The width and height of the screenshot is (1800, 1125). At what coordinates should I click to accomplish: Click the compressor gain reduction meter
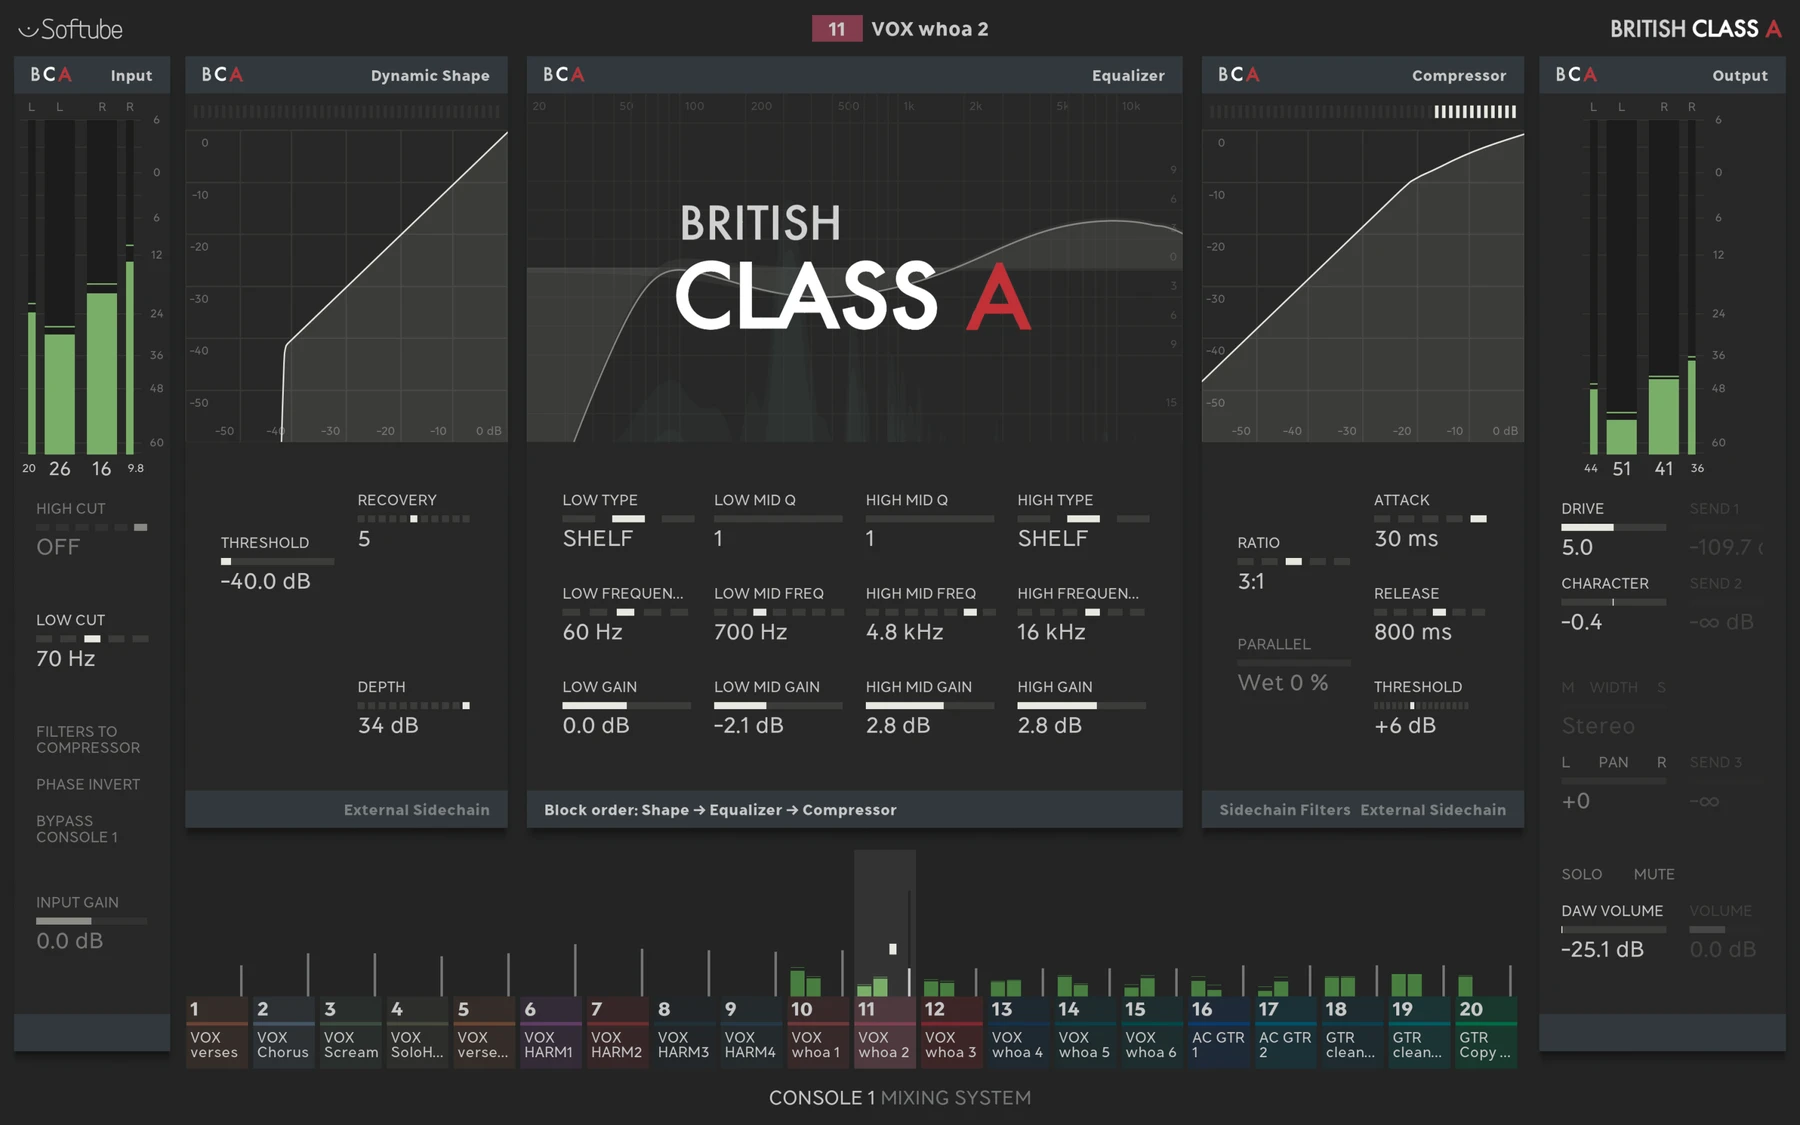pos(1362,112)
